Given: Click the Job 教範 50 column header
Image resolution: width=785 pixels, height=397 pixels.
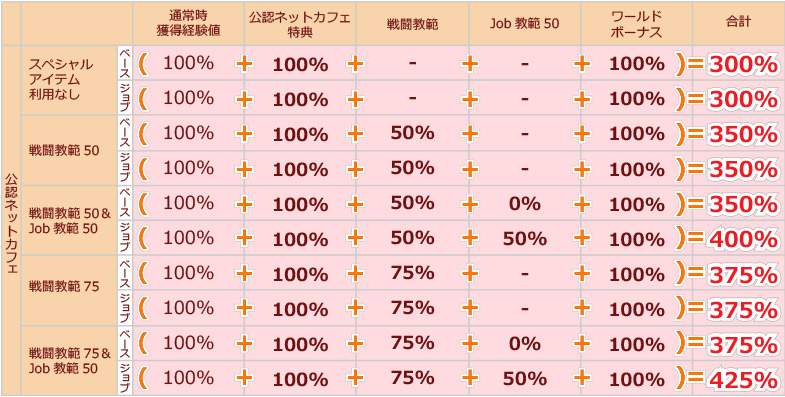Looking at the screenshot, I should point(524,23).
